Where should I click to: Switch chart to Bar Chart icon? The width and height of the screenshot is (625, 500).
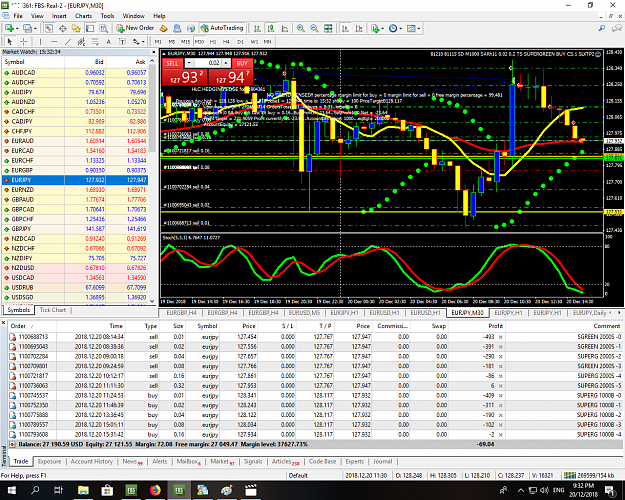pos(257,28)
